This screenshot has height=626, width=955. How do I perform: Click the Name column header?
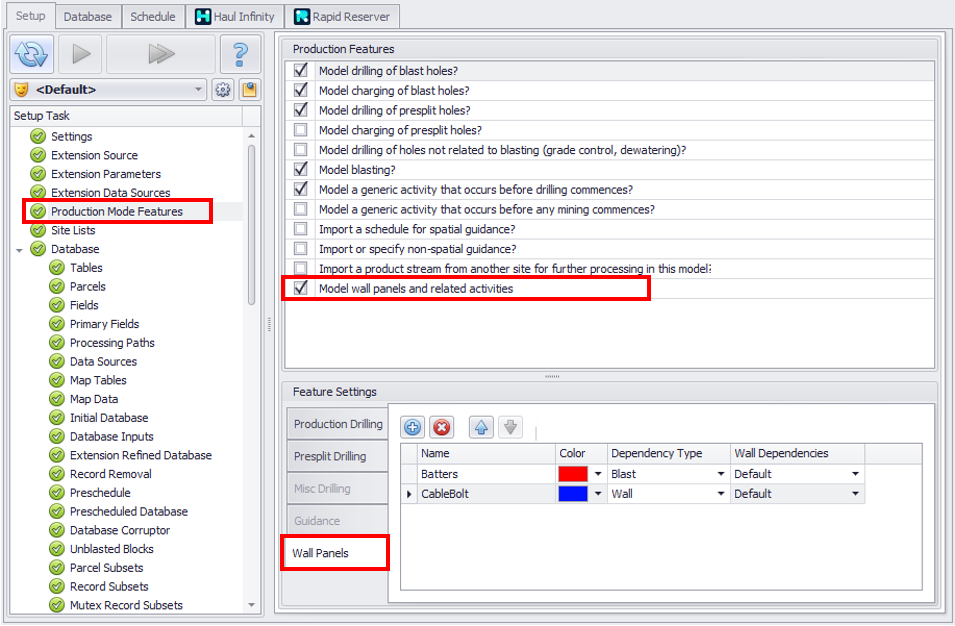(487, 454)
